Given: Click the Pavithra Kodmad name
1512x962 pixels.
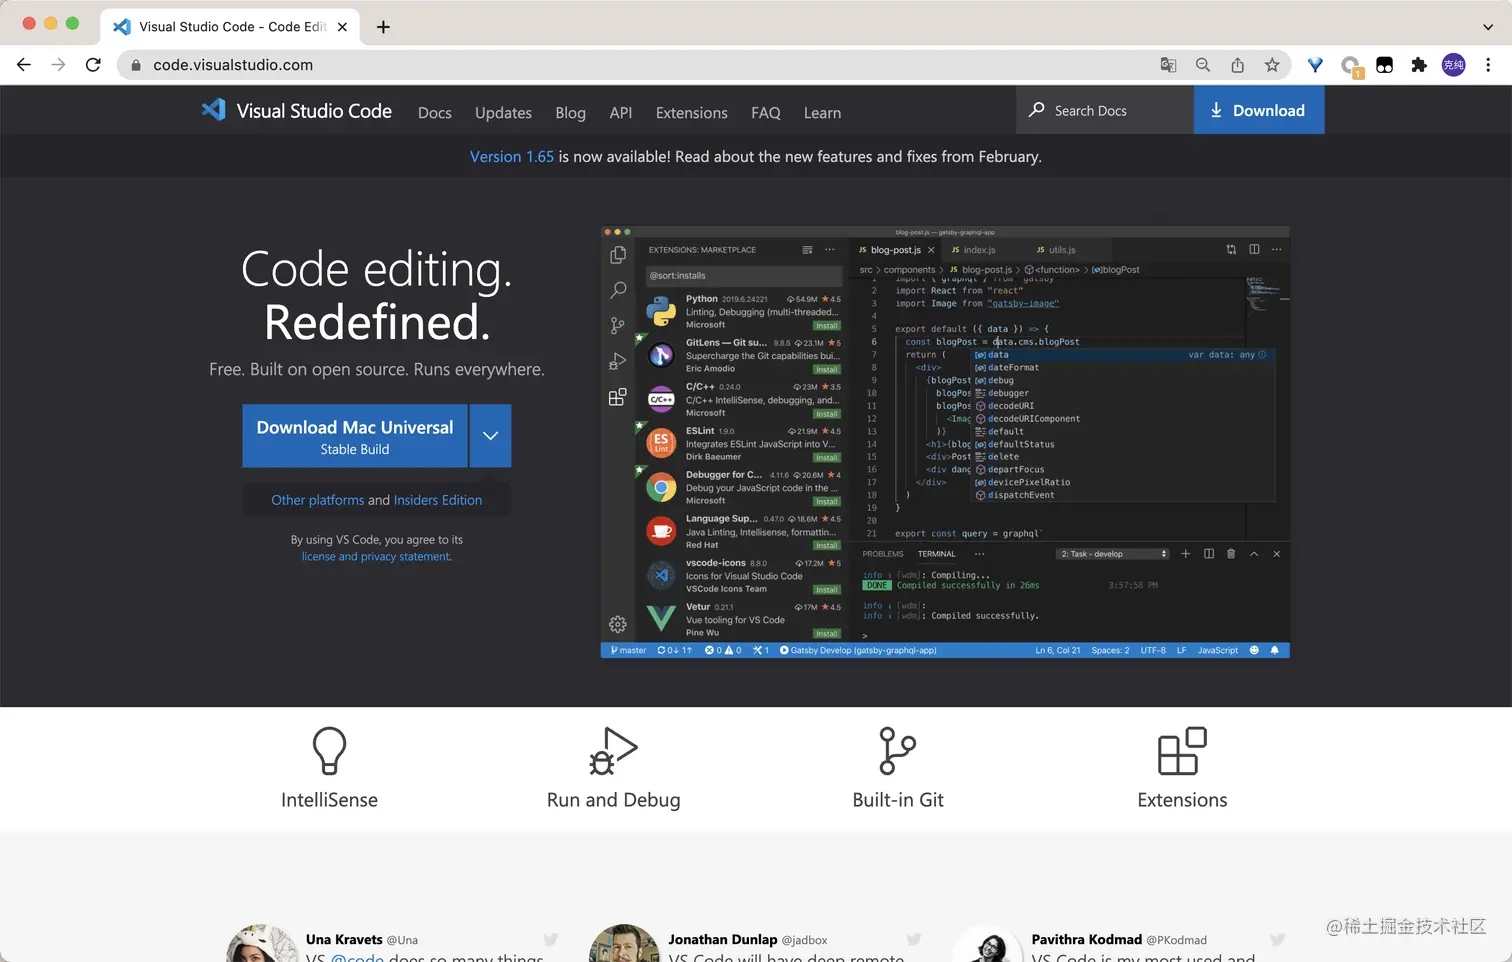Looking at the screenshot, I should (1087, 940).
